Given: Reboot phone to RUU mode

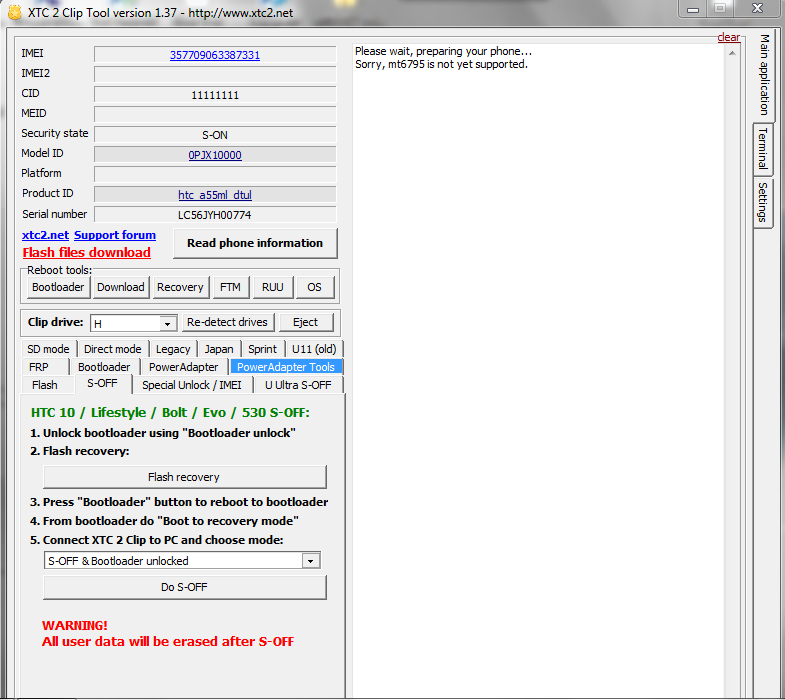Looking at the screenshot, I should point(272,287).
